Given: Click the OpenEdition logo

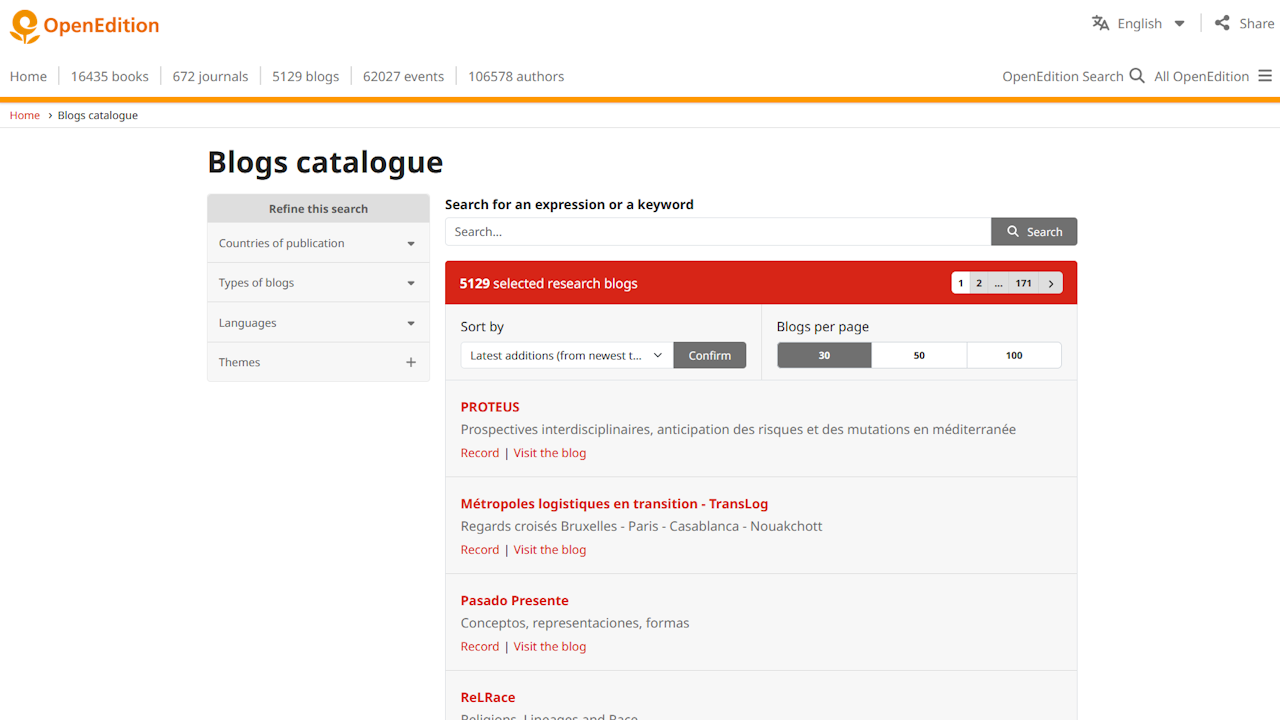Looking at the screenshot, I should 84,26.
